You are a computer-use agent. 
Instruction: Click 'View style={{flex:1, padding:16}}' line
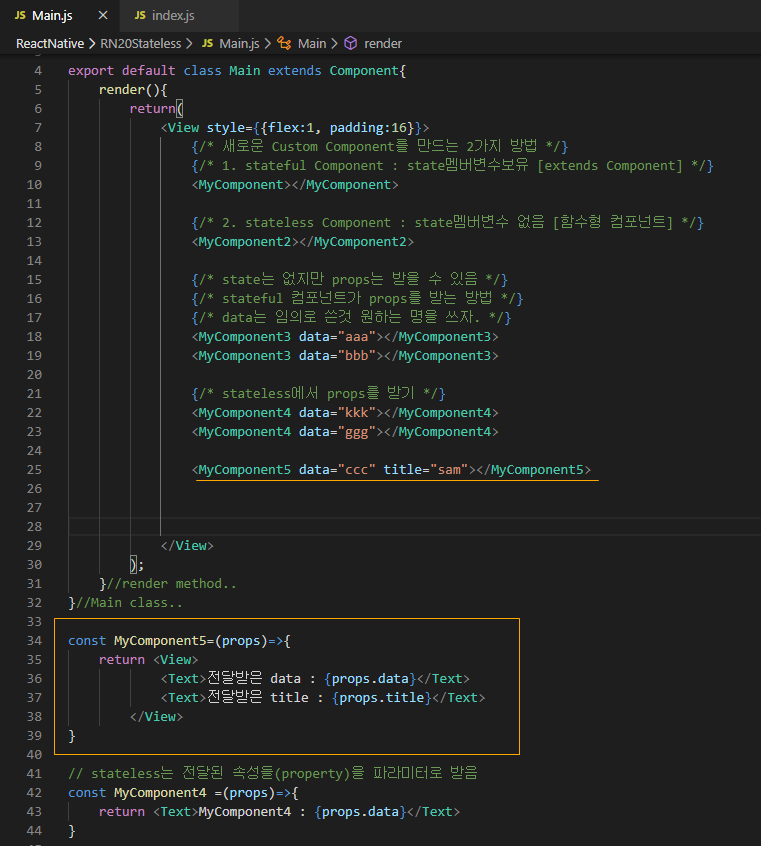coord(295,128)
